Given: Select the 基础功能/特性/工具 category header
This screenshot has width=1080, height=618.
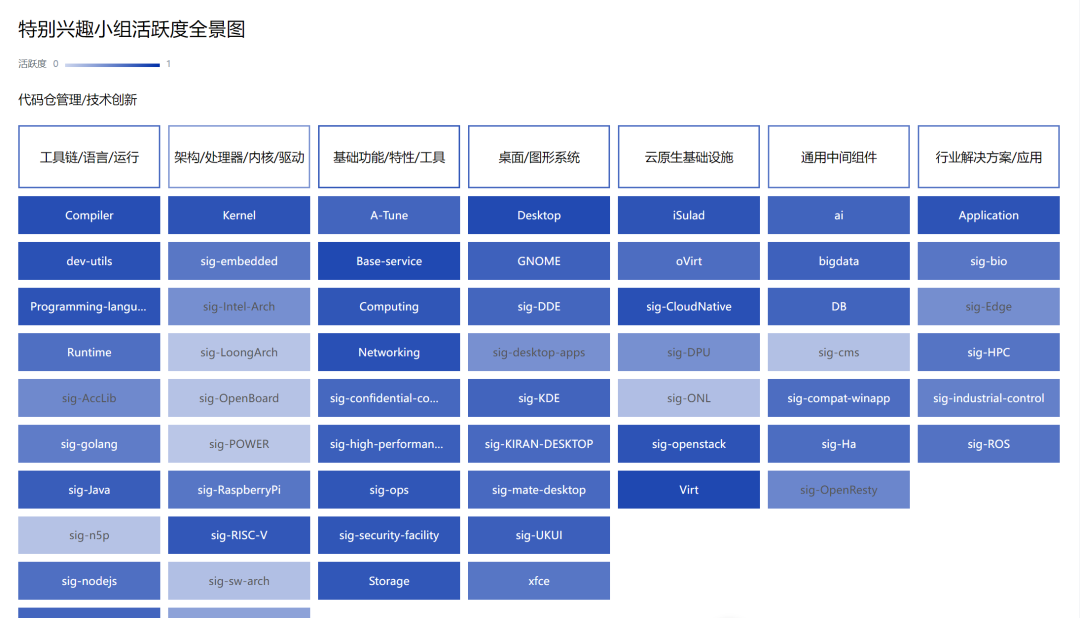Looking at the screenshot, I should click(x=389, y=156).
